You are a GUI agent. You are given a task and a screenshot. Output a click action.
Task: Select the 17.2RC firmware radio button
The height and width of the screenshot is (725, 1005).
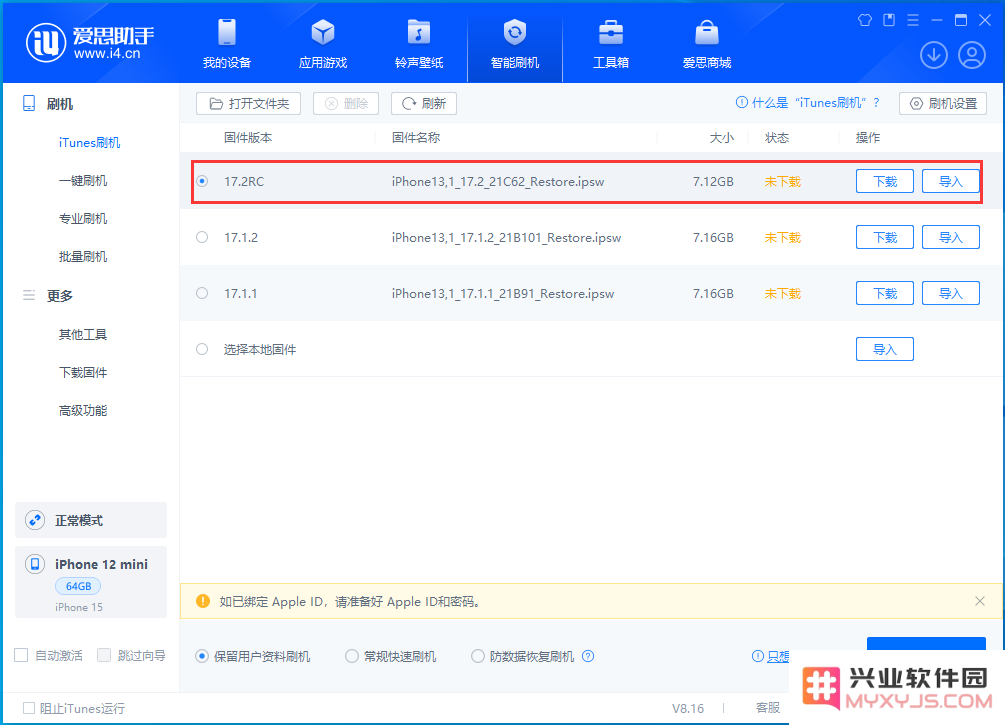click(202, 181)
